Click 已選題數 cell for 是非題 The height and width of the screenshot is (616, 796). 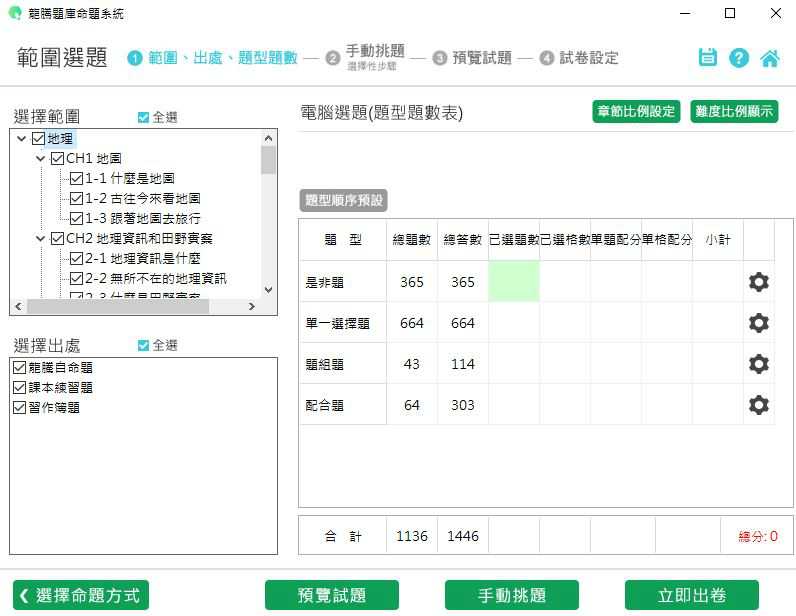[x=514, y=282]
